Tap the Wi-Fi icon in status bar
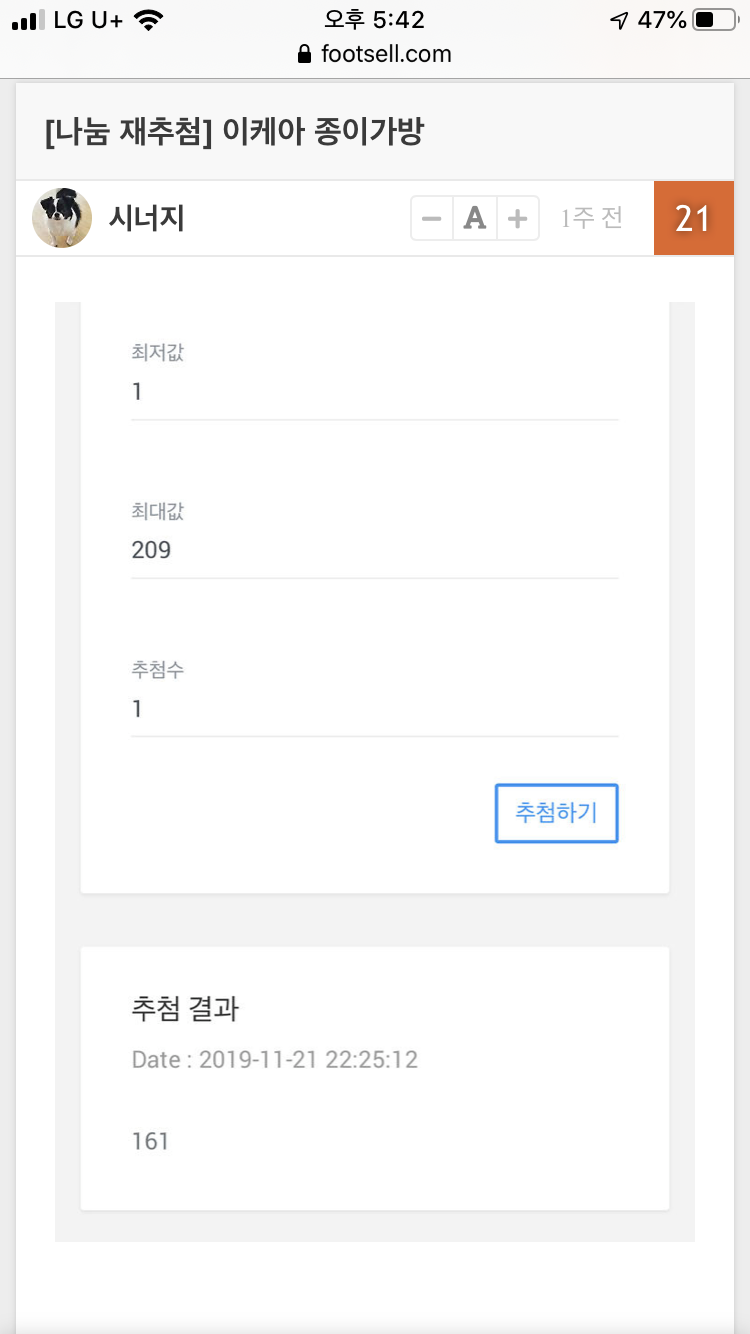Viewport: 750px width, 1334px height. (148, 20)
